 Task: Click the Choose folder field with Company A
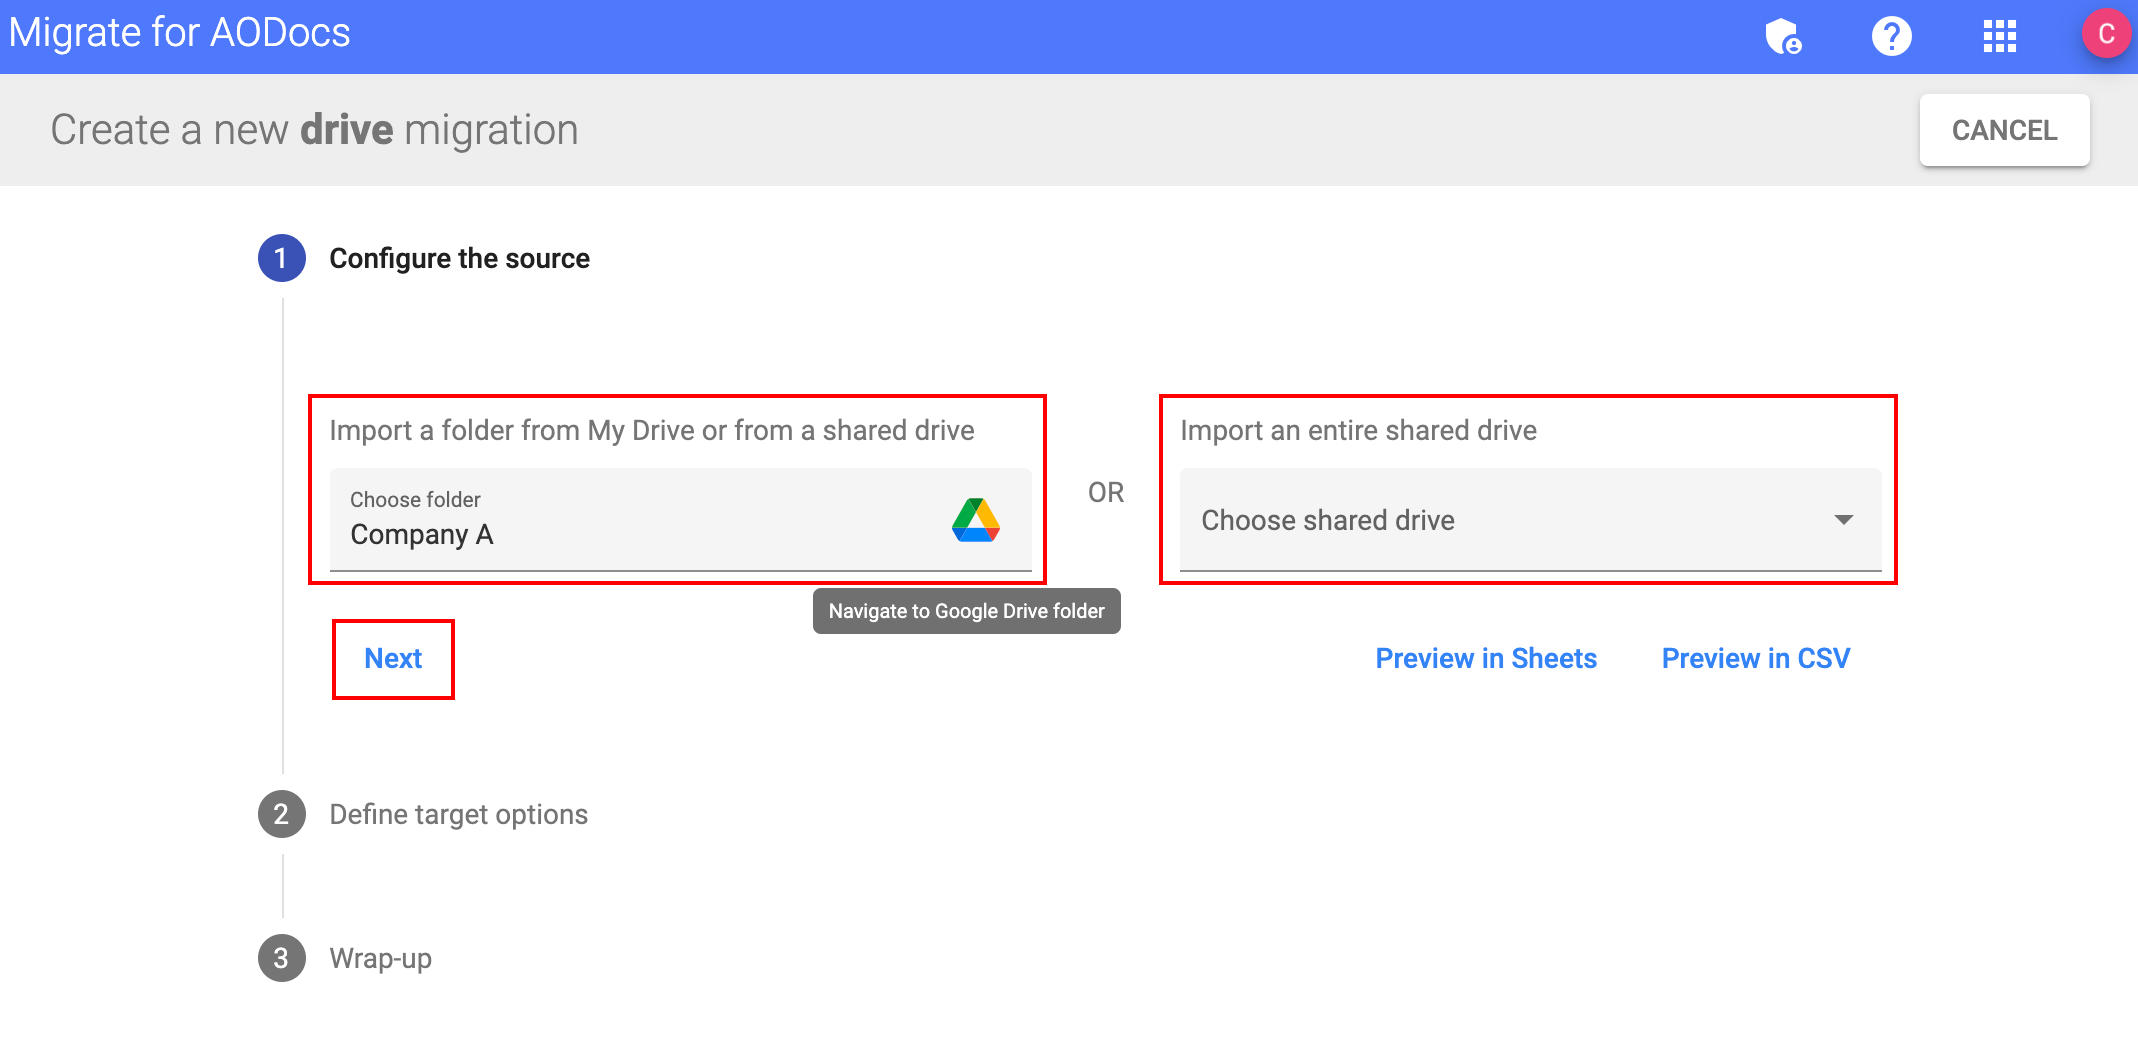(x=680, y=520)
